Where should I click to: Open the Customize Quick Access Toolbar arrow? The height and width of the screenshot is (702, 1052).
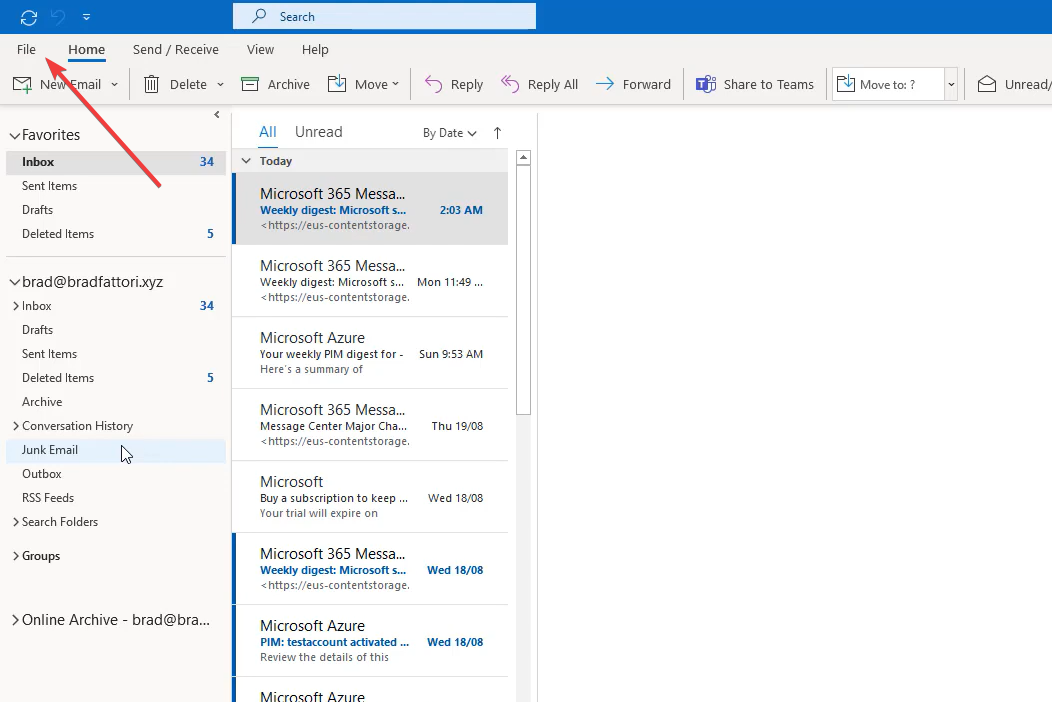pos(87,17)
